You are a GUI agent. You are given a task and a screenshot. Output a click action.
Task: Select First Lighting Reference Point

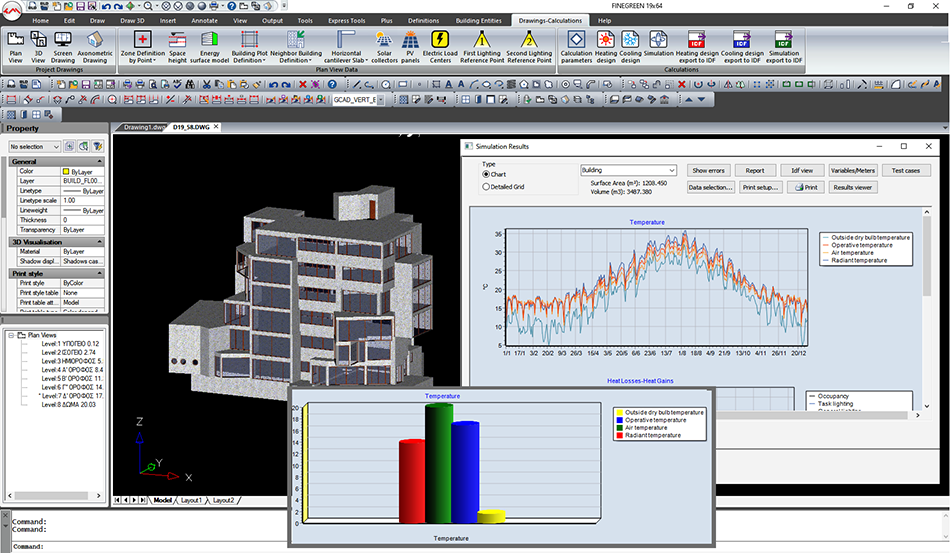(482, 47)
